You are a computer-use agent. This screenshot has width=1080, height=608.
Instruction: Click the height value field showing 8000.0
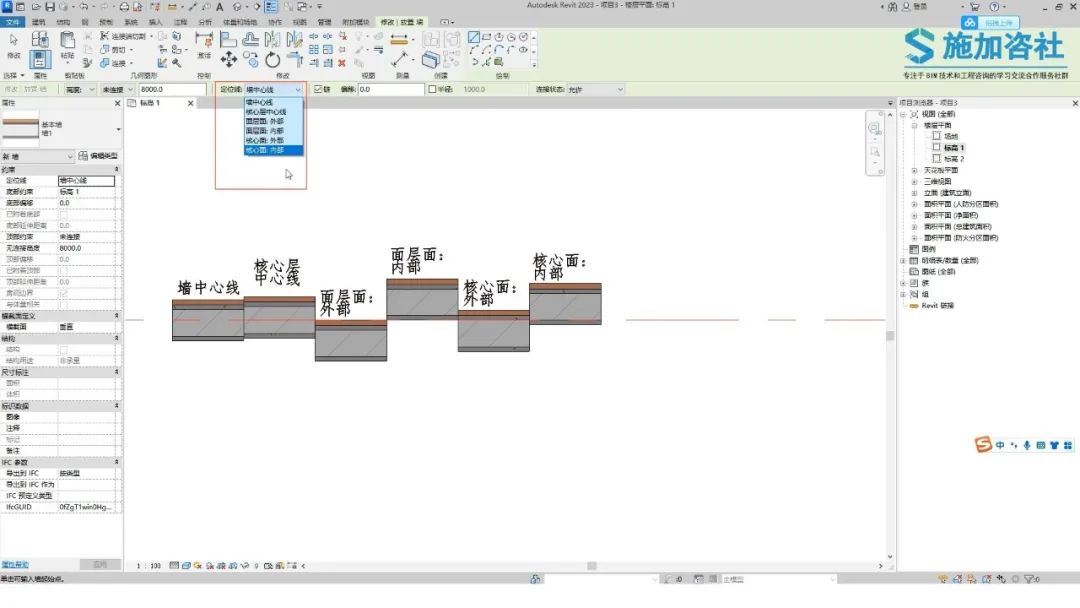pos(172,90)
